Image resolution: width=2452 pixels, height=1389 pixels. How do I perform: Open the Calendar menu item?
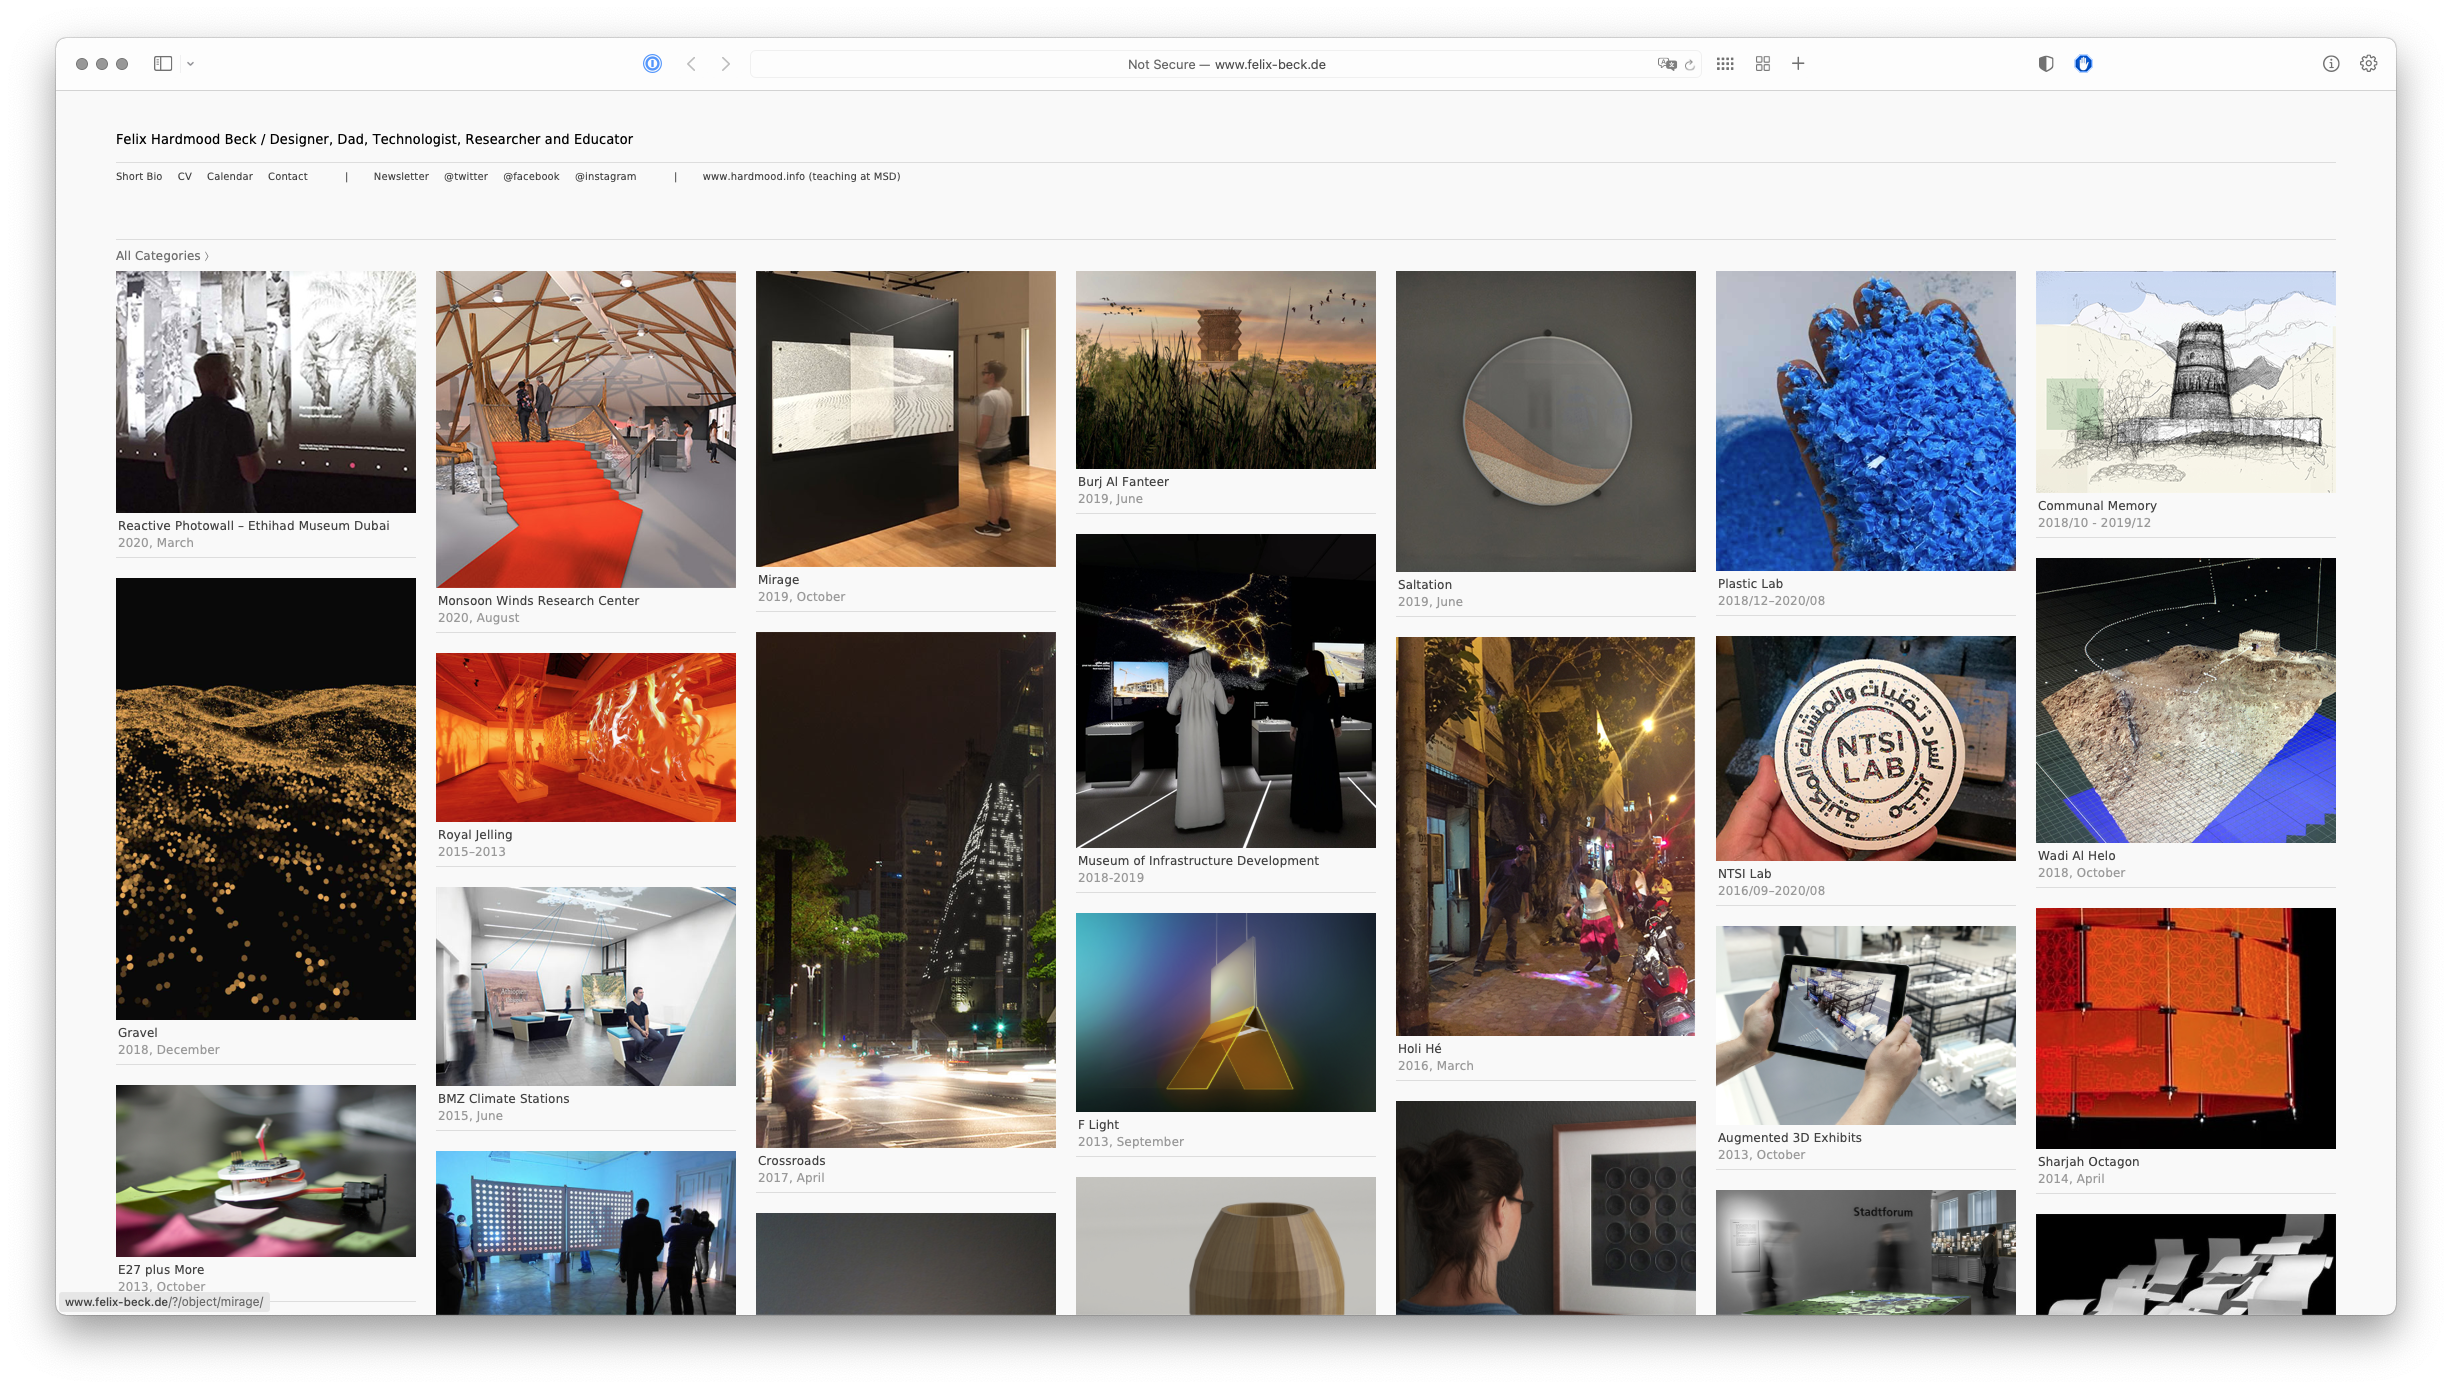tap(230, 176)
